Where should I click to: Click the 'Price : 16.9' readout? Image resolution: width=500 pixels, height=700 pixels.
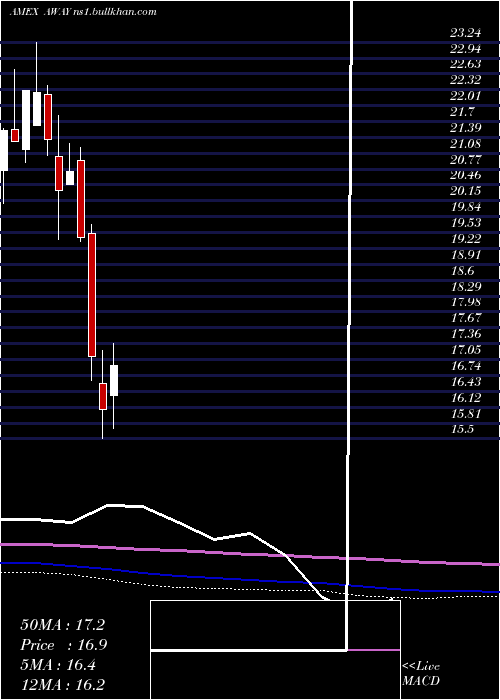click(63, 645)
